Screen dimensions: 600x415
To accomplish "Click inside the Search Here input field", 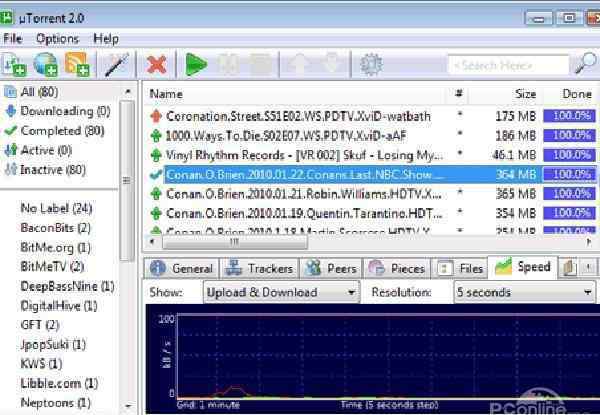I will pyautogui.click(x=507, y=65).
